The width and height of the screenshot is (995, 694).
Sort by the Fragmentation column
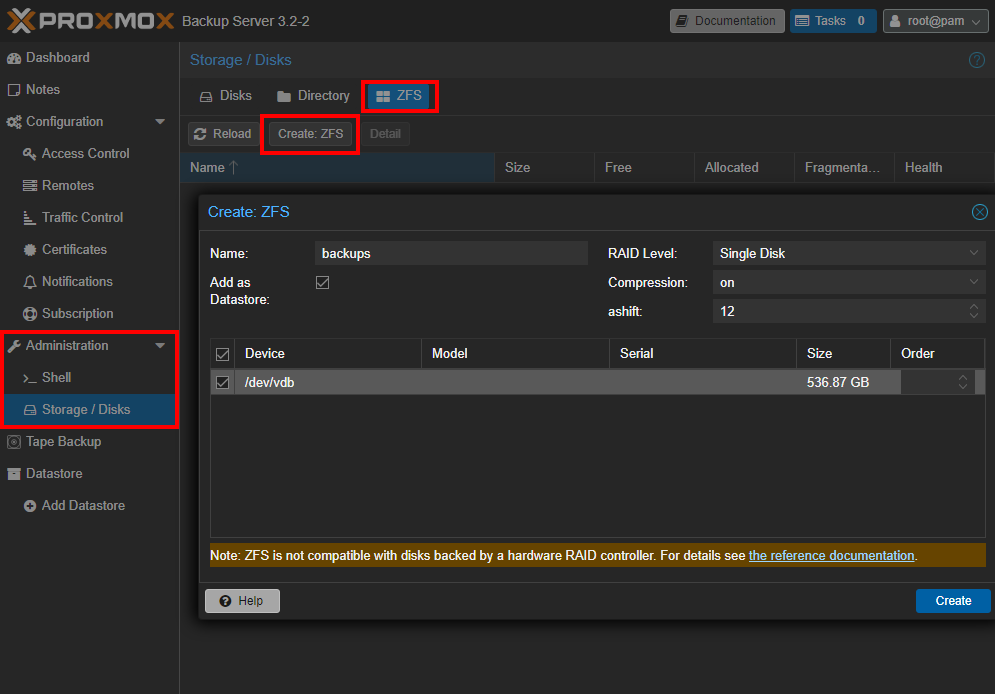point(845,167)
